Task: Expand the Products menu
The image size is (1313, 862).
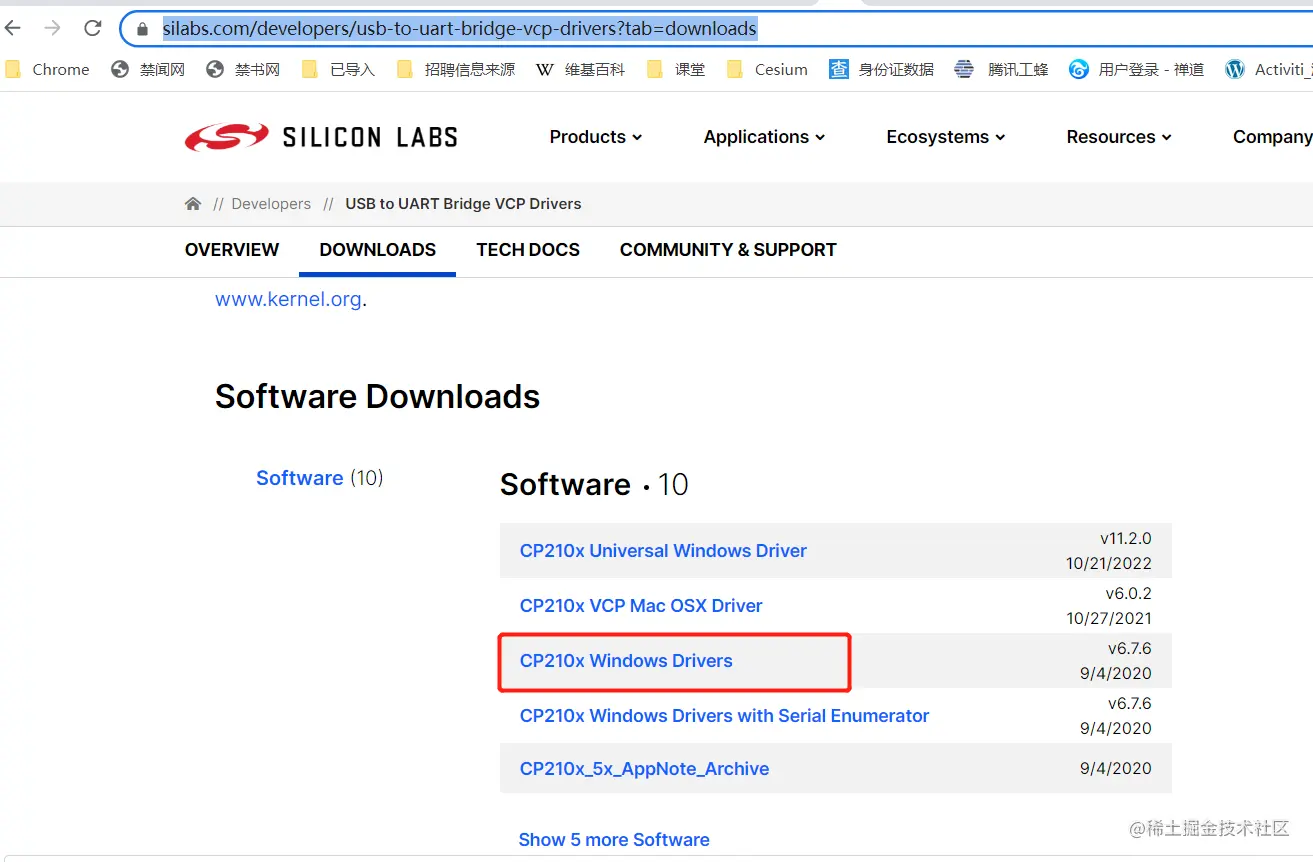Action: pos(596,137)
